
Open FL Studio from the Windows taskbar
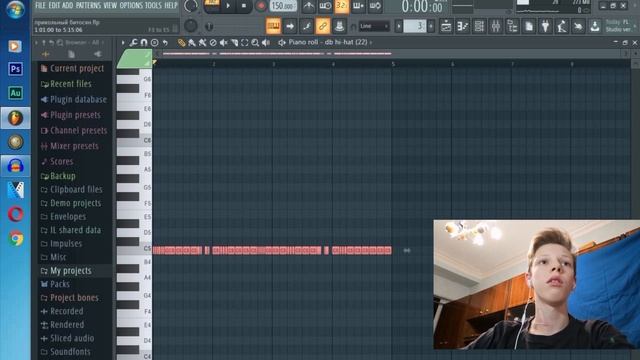[15, 118]
